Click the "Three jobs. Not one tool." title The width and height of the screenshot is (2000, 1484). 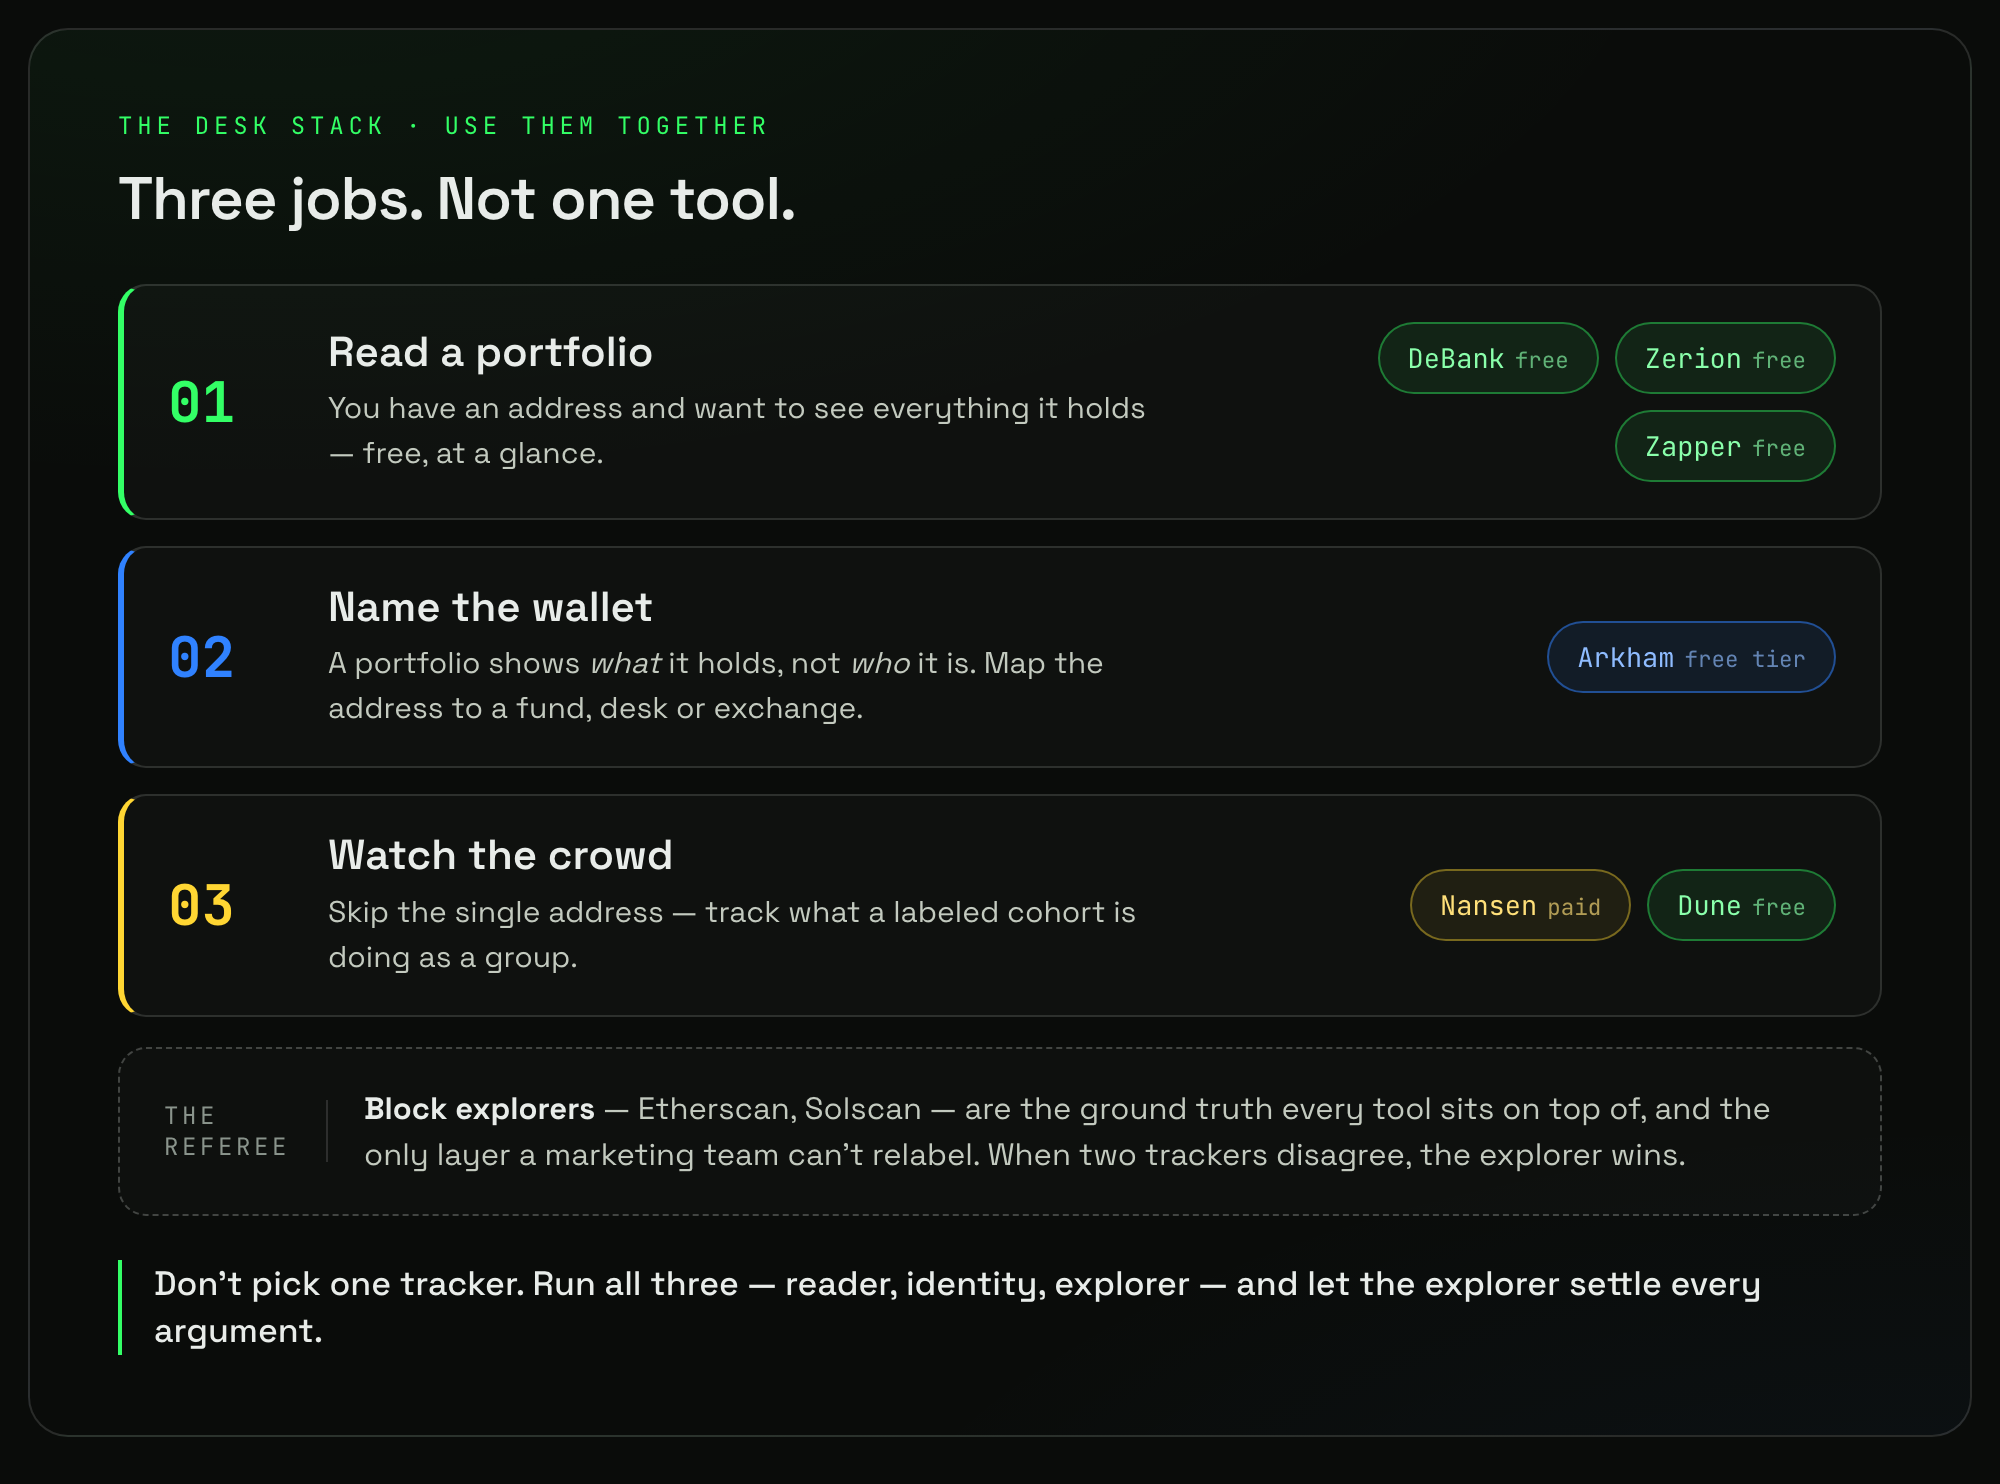pyautogui.click(x=457, y=199)
